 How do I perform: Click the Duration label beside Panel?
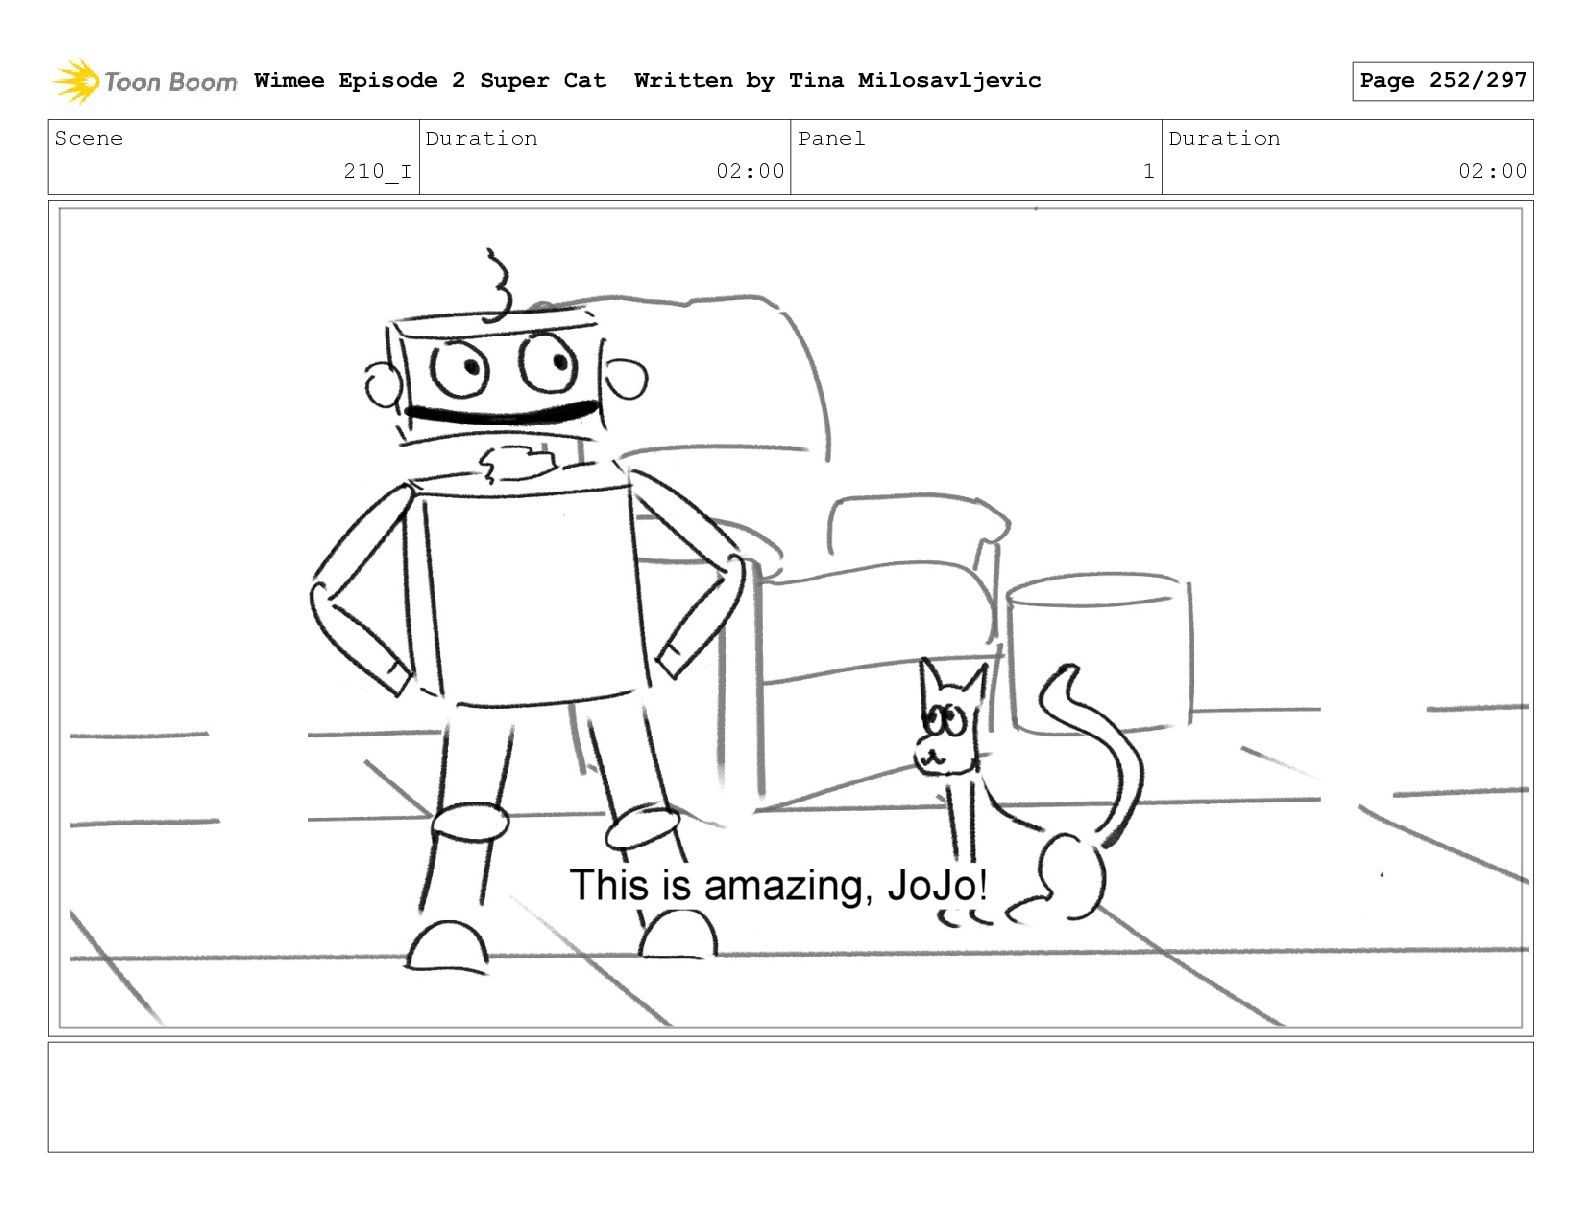click(1224, 138)
